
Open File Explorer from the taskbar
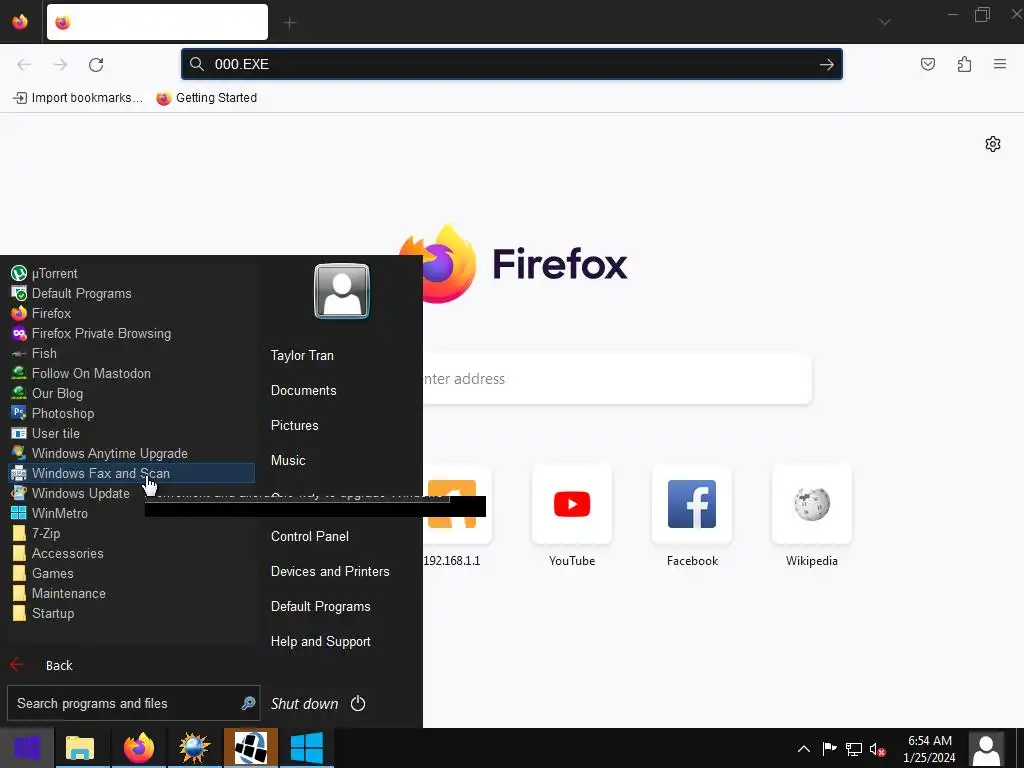point(80,748)
